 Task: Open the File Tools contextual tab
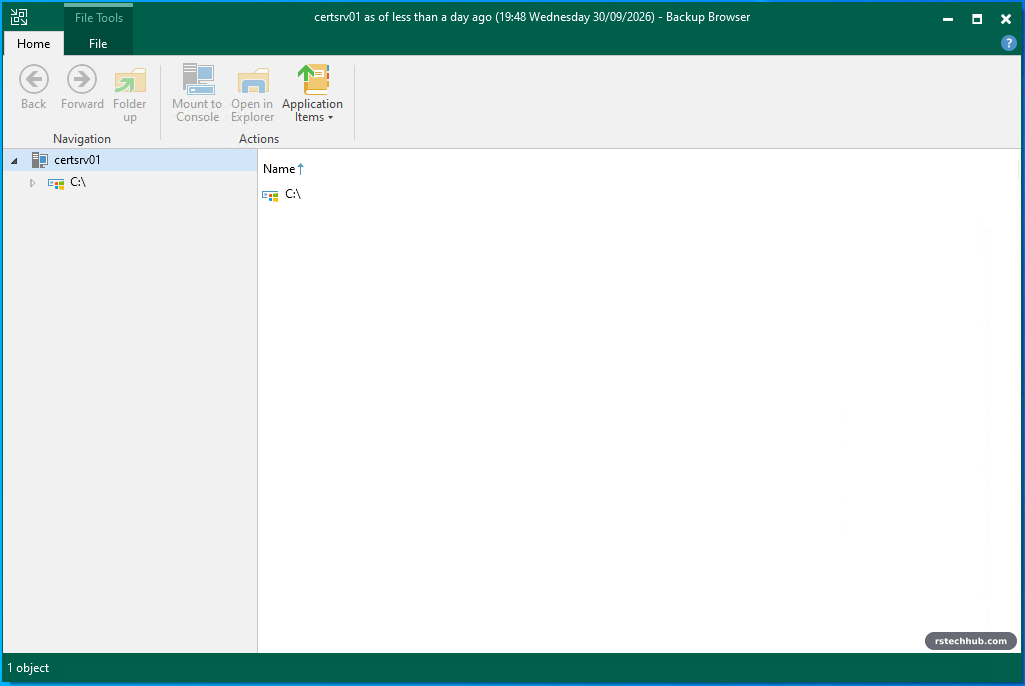click(99, 18)
